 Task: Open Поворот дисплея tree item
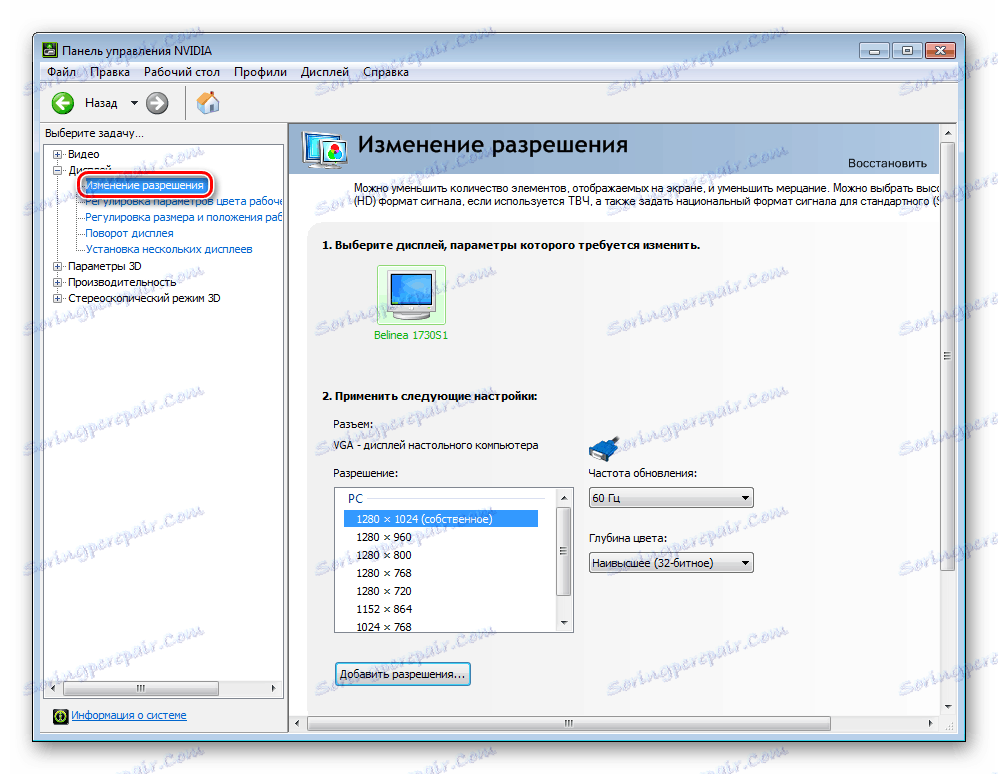tap(129, 233)
